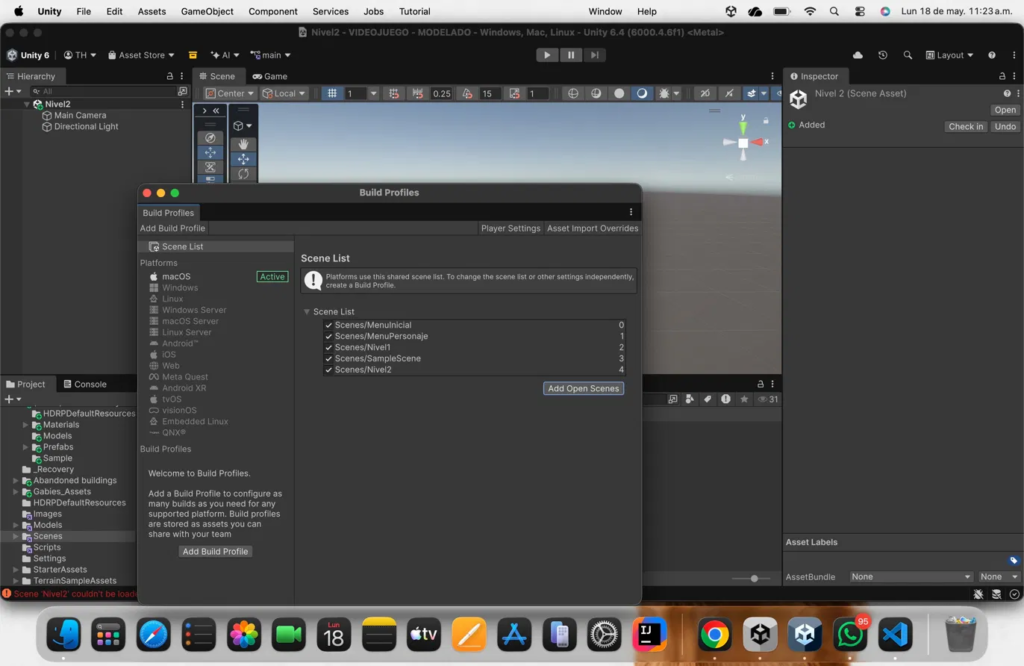
Task: Click the global search magnifier in Unity toolbar
Action: pos(907,55)
